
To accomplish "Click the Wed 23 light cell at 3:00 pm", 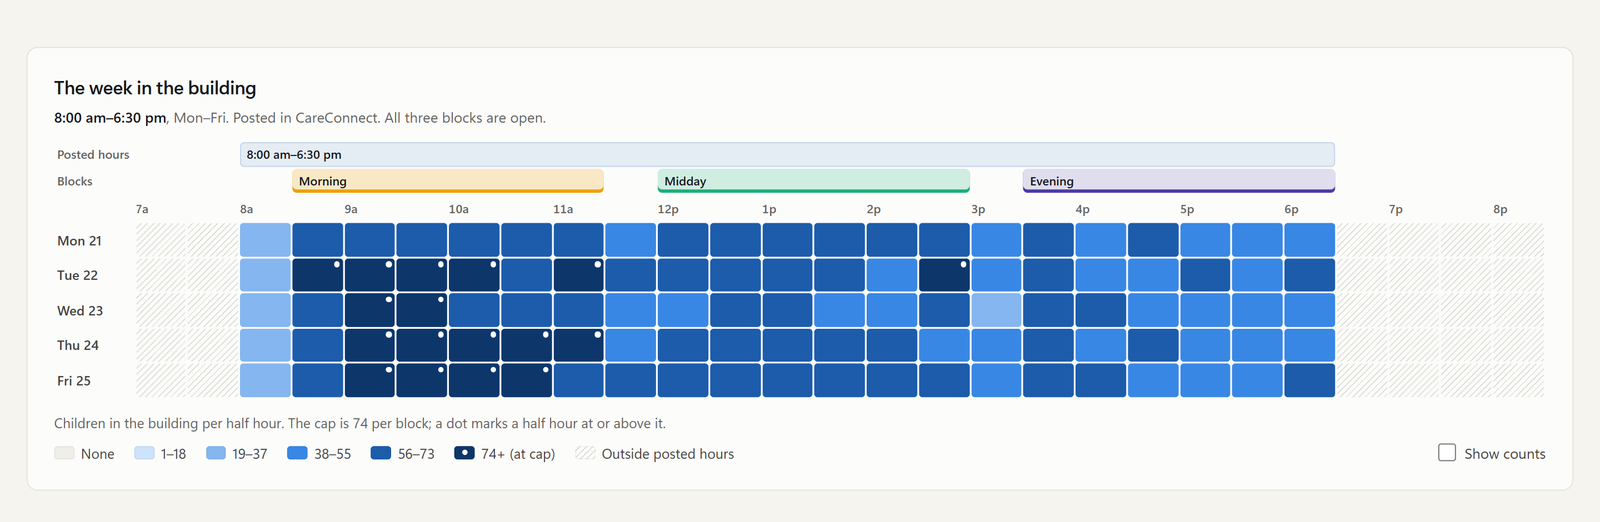I will [x=997, y=310].
